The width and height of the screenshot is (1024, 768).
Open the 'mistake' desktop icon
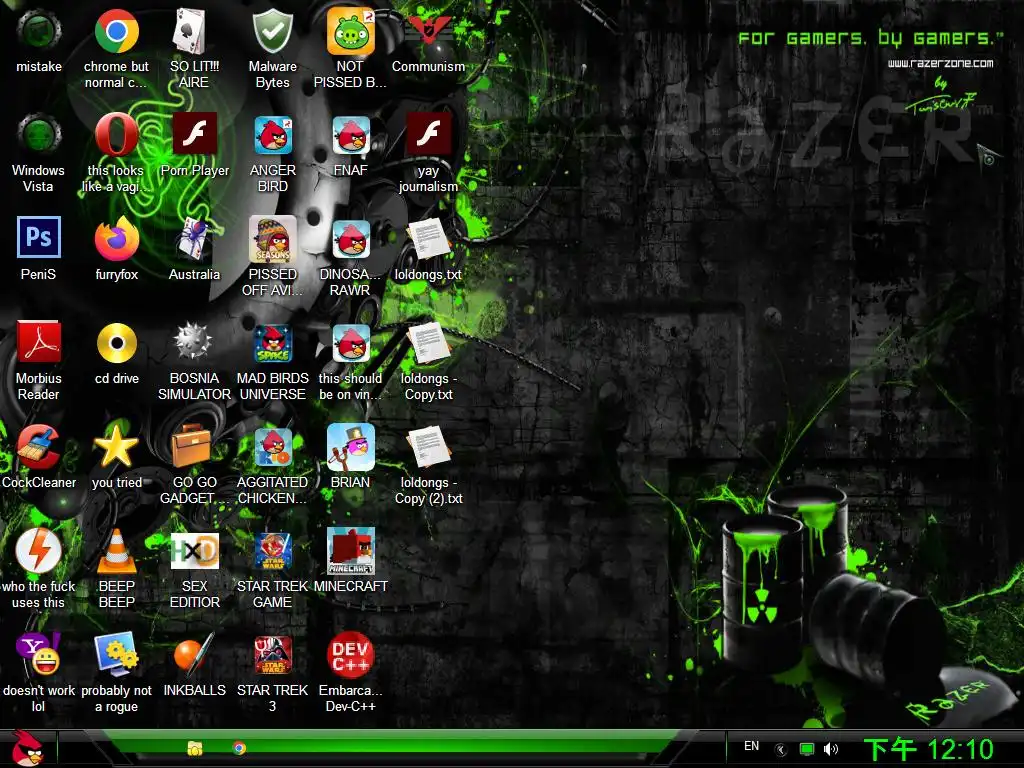coord(39,31)
